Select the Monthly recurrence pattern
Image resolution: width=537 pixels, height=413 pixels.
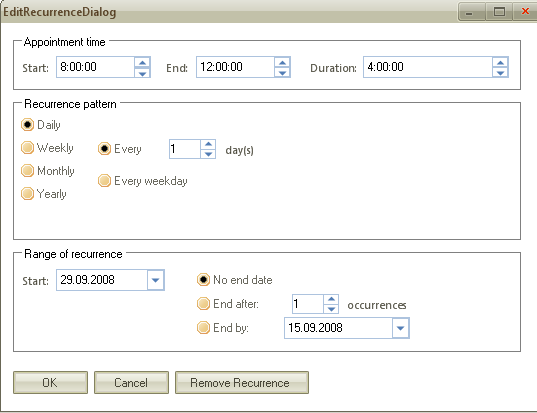(x=48, y=171)
